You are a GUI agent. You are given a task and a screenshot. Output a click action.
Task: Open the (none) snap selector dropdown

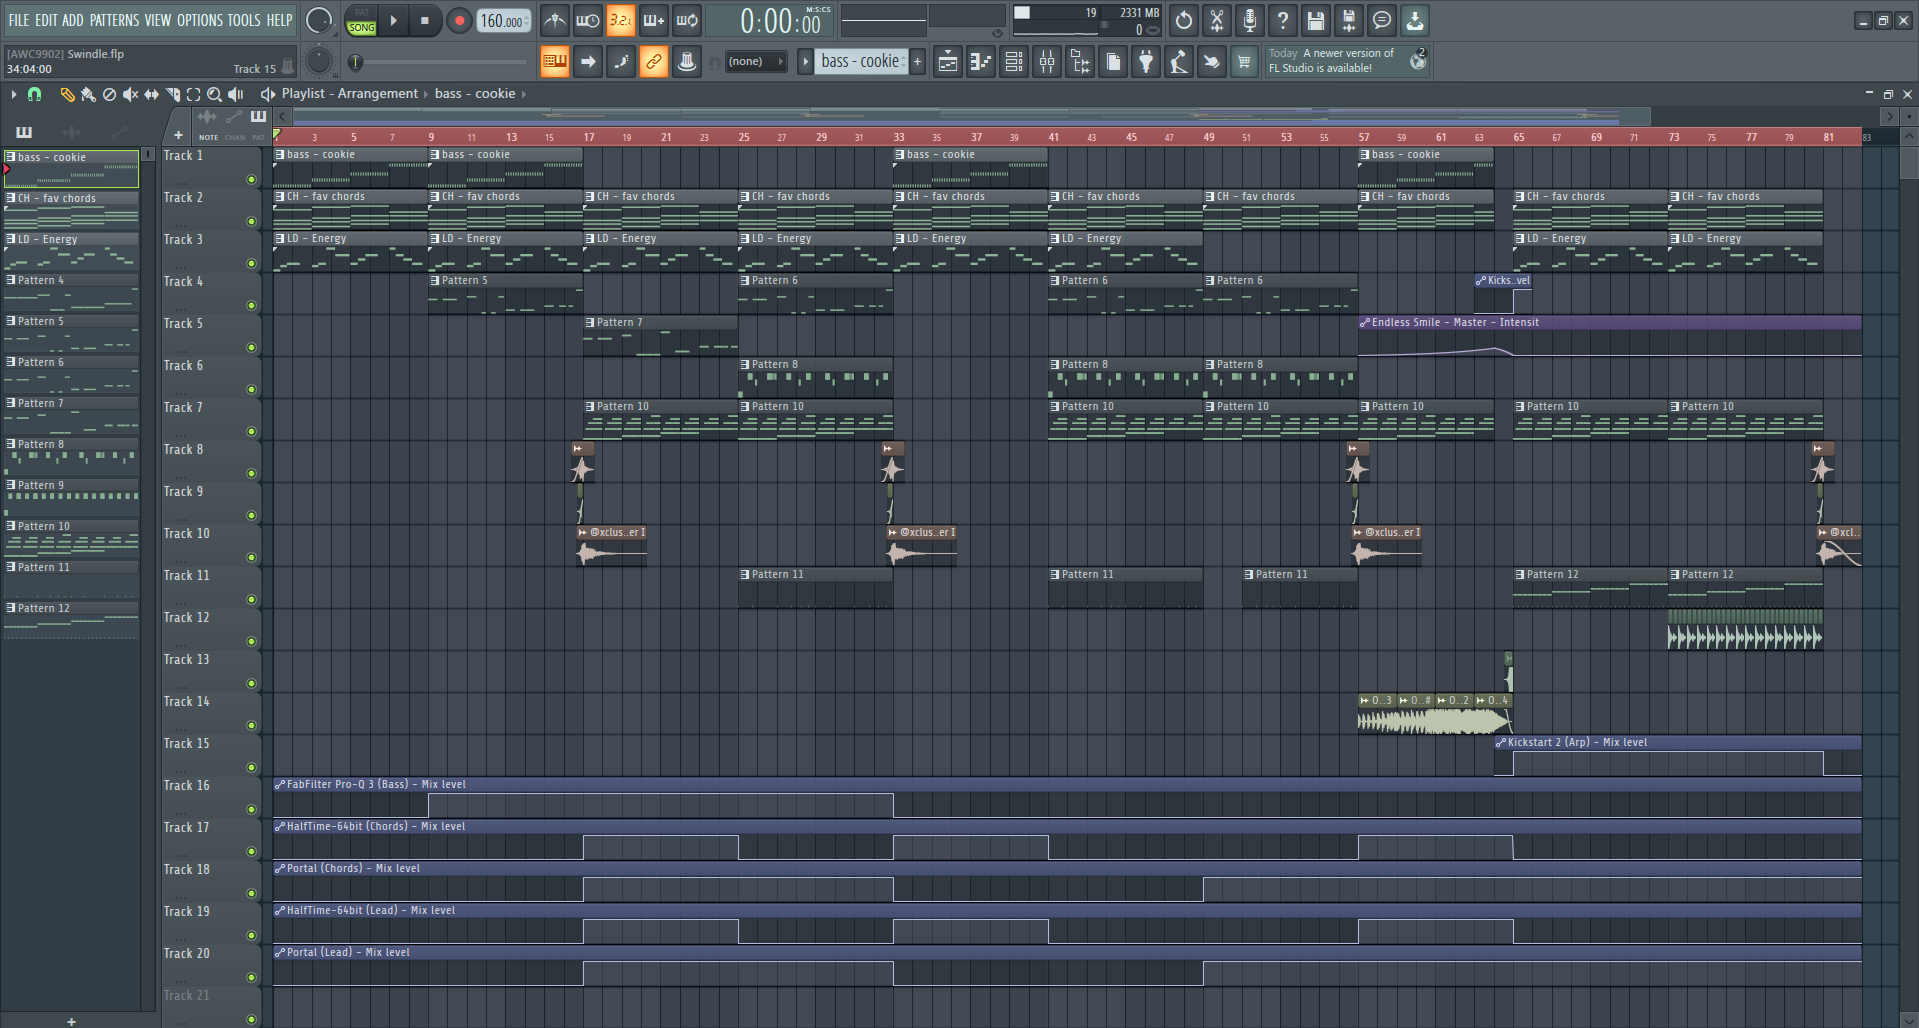coord(756,62)
